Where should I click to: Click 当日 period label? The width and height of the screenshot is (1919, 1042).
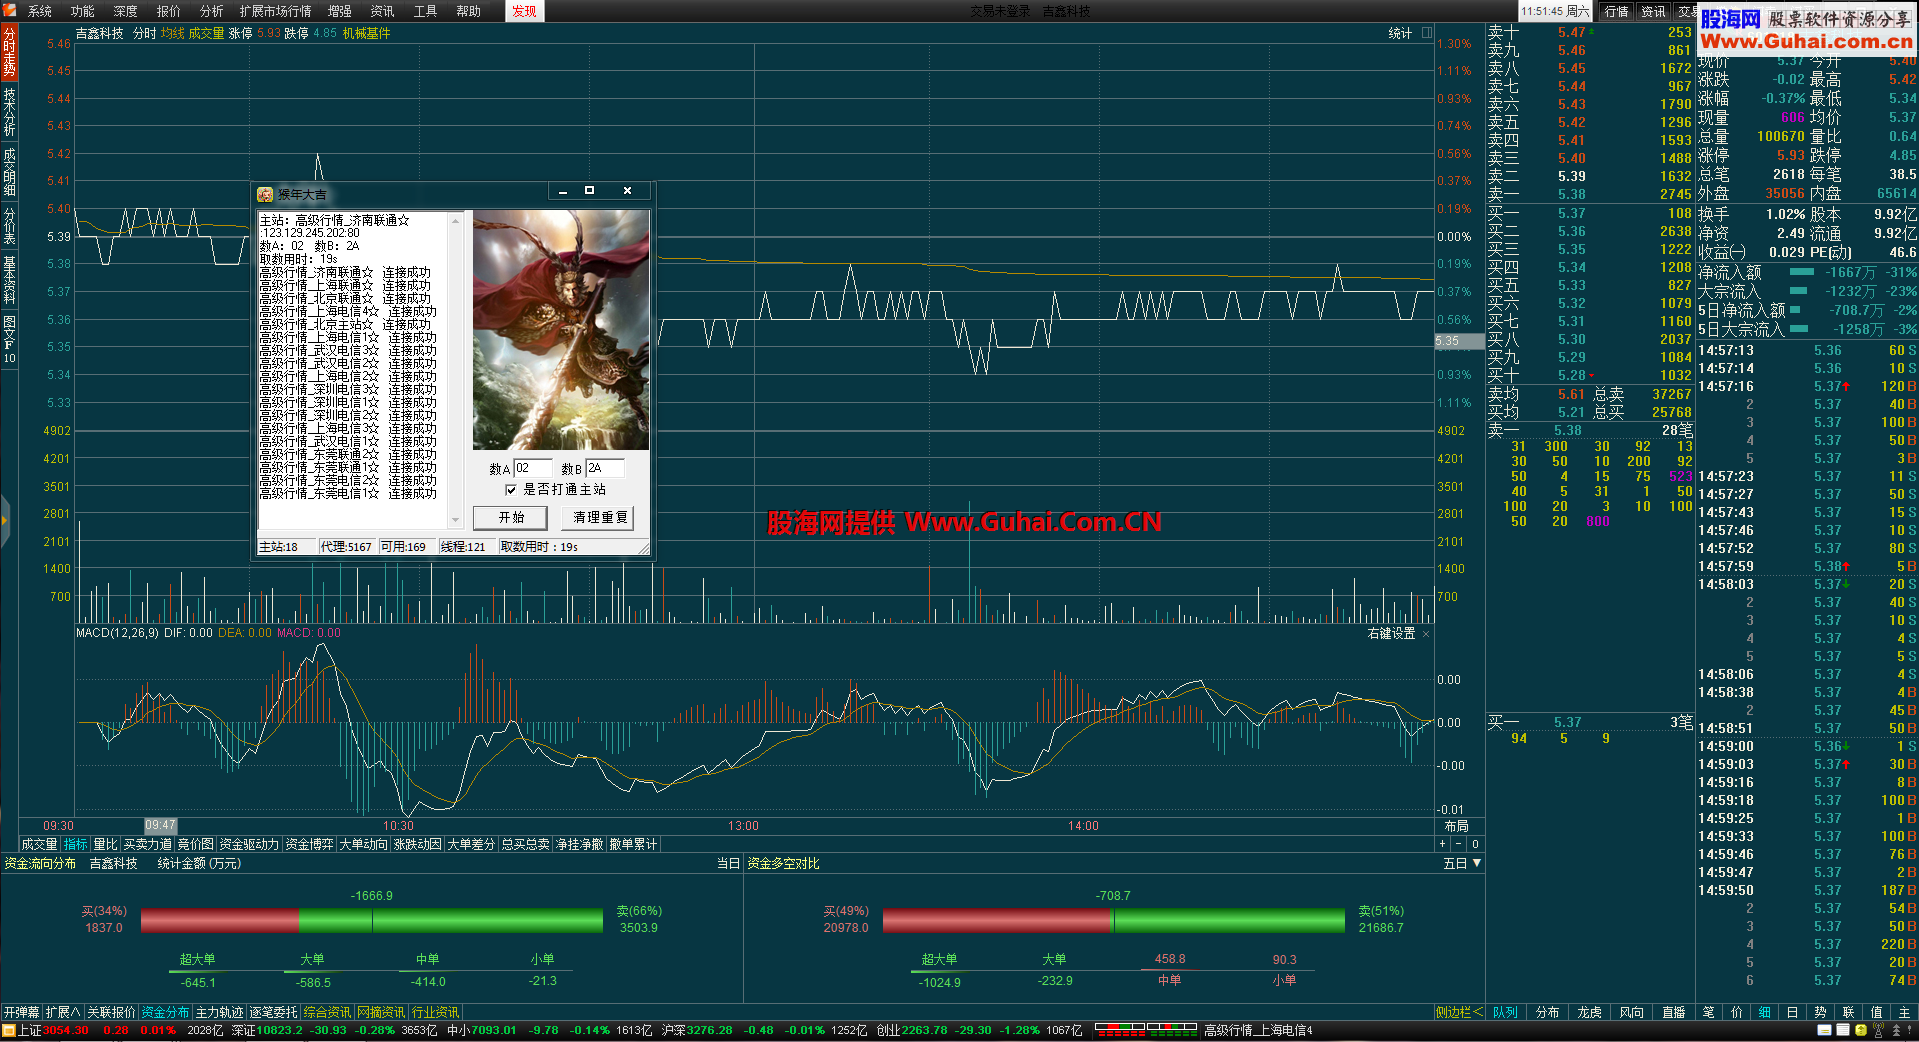tap(728, 863)
